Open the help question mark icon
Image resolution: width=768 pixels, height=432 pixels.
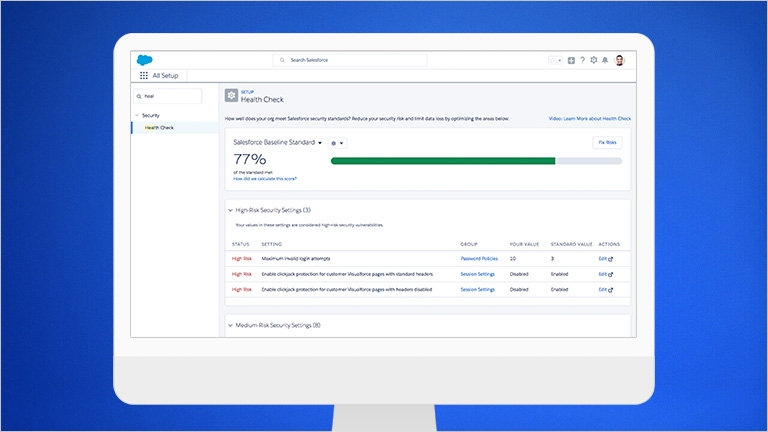(x=582, y=60)
